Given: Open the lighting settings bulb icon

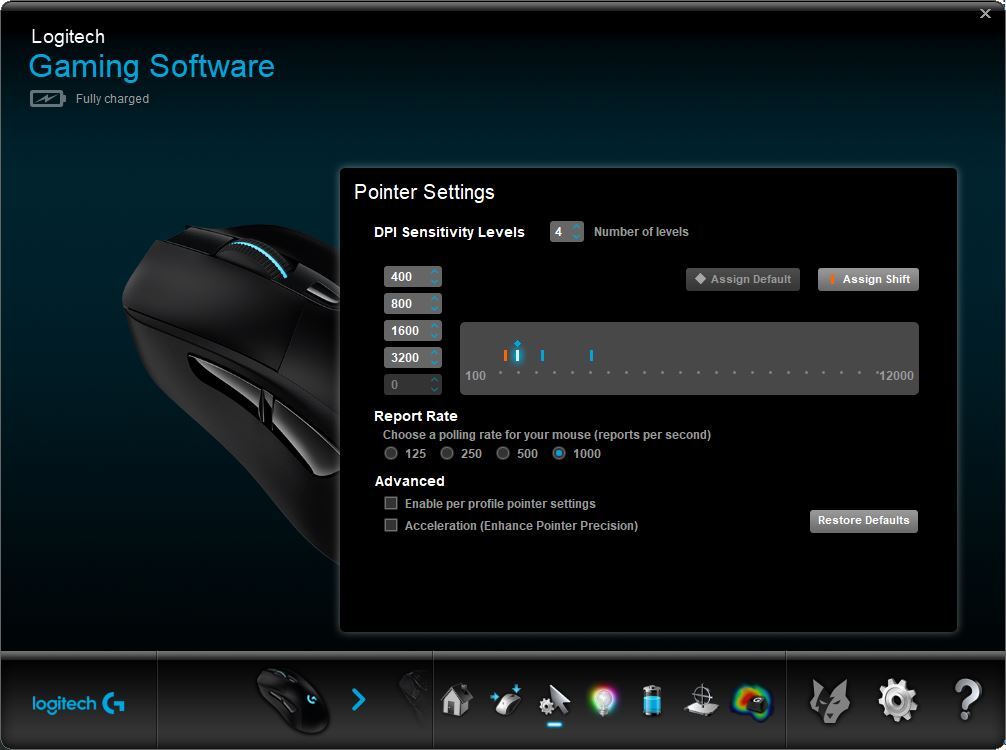Looking at the screenshot, I should [603, 700].
